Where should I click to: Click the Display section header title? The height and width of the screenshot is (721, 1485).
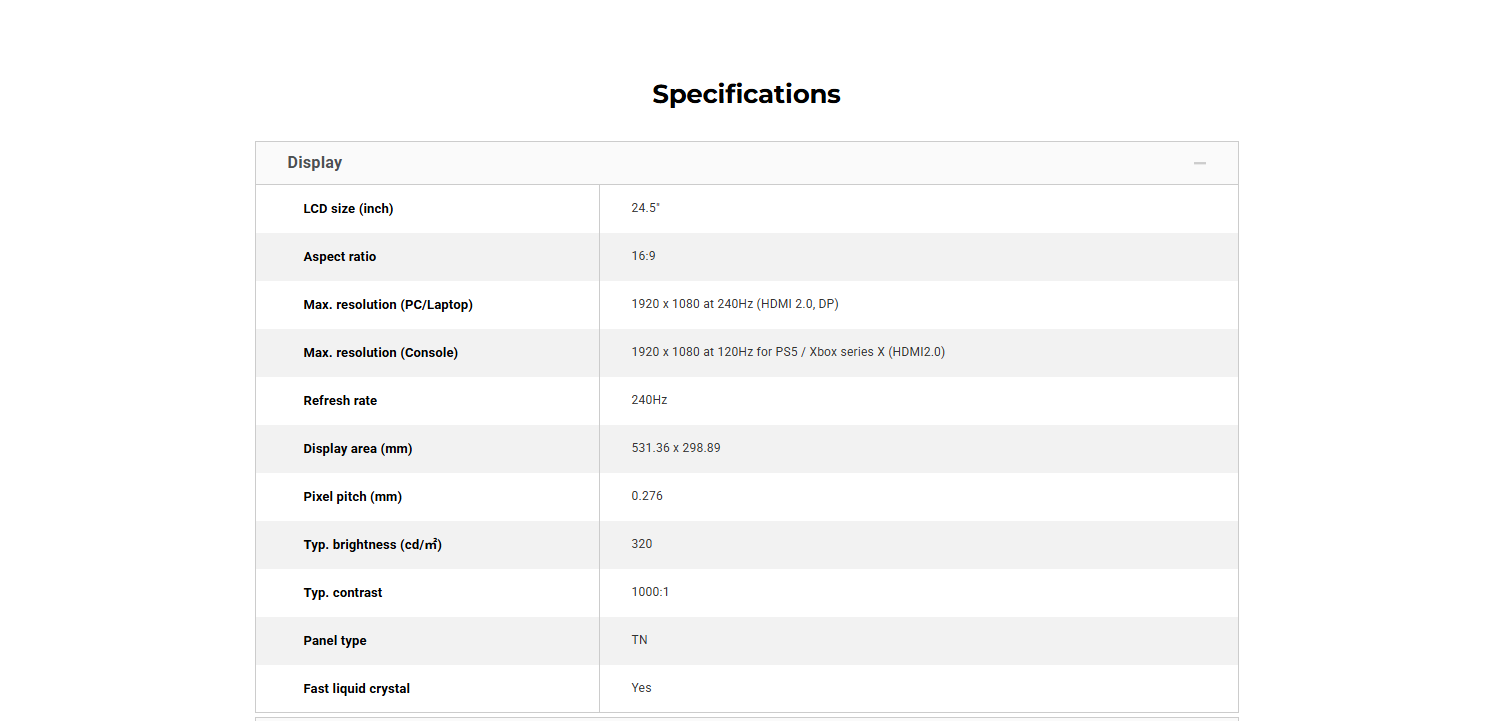(314, 163)
